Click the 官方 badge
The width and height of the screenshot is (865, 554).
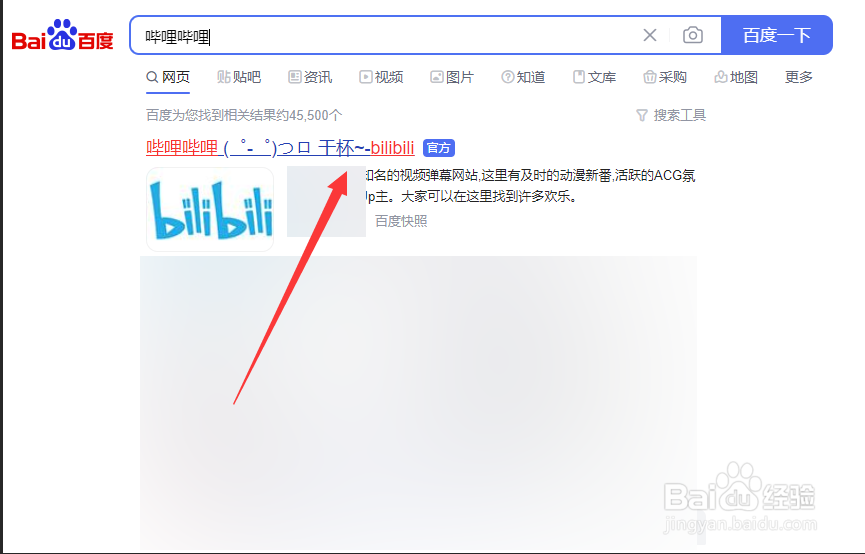click(x=439, y=148)
